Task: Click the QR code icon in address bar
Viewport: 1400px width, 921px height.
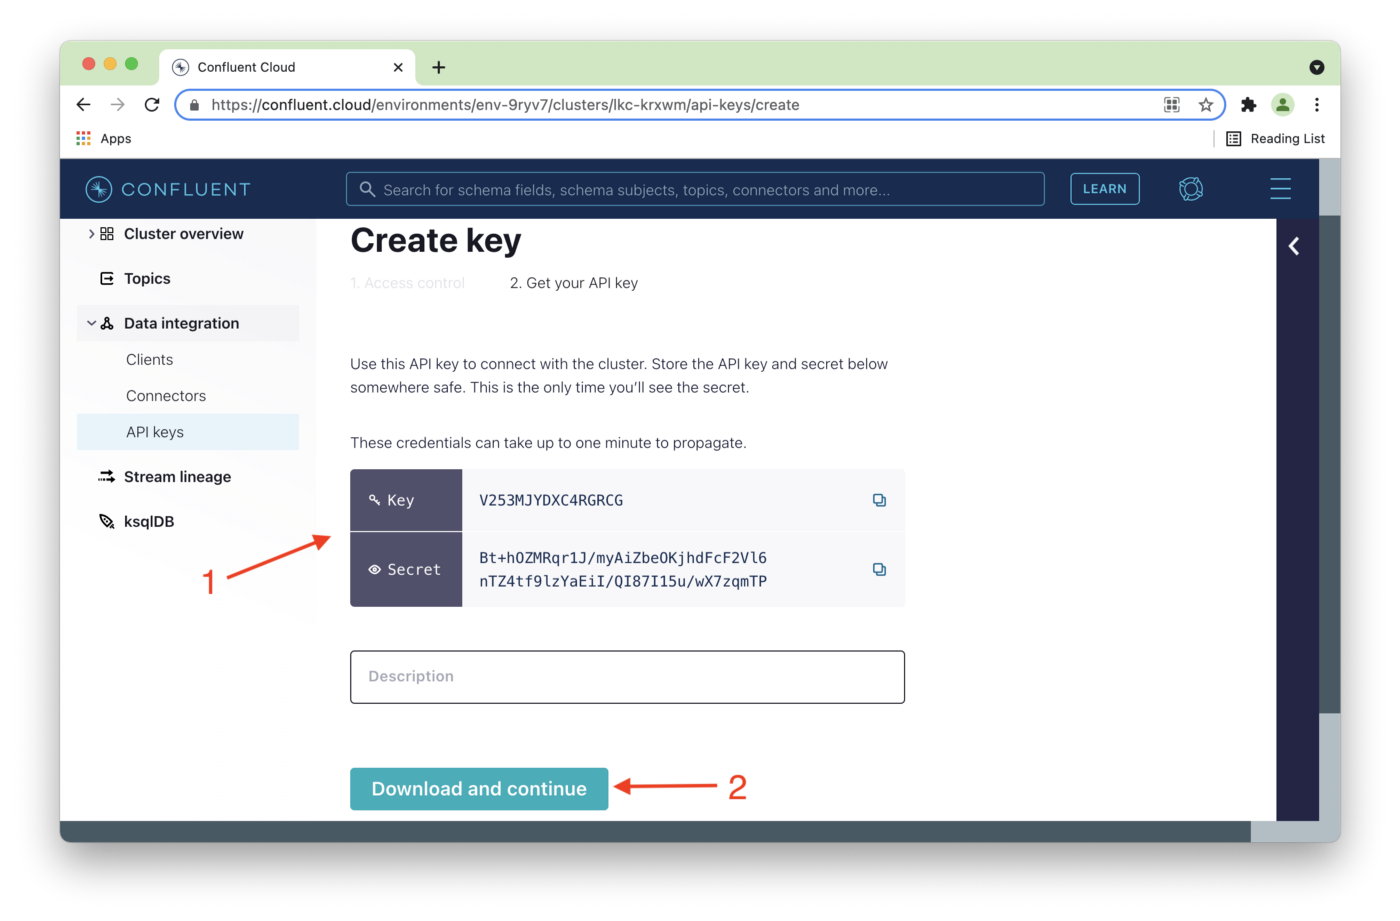Action: [x=1172, y=104]
